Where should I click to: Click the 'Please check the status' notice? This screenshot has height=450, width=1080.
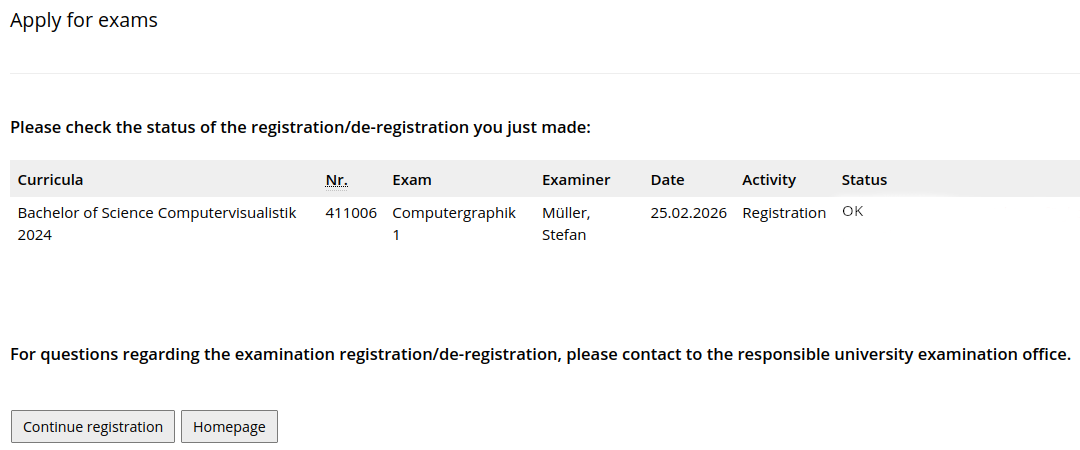tap(301, 128)
